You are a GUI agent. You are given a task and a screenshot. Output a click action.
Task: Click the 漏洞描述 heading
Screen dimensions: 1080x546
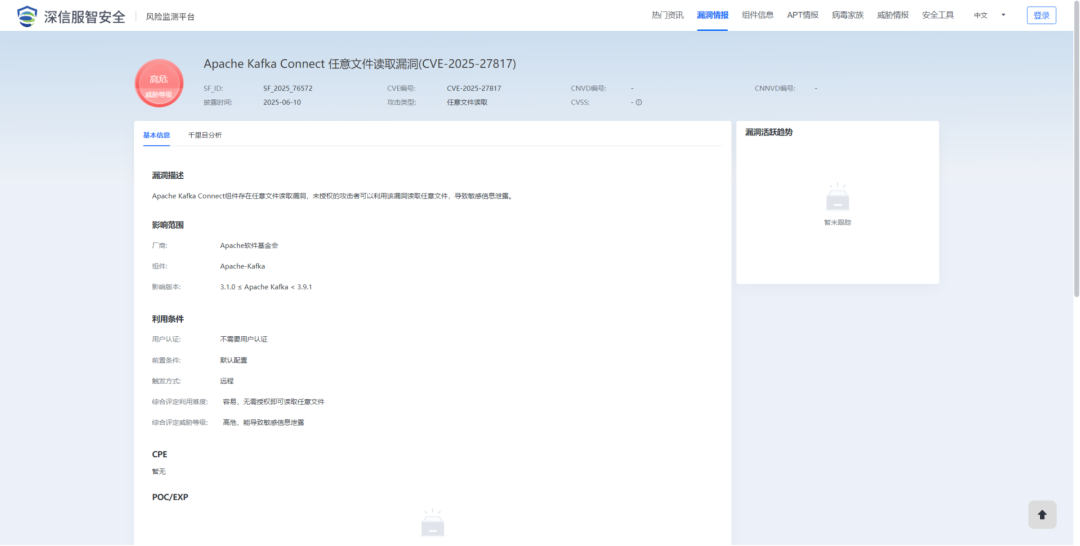click(167, 176)
